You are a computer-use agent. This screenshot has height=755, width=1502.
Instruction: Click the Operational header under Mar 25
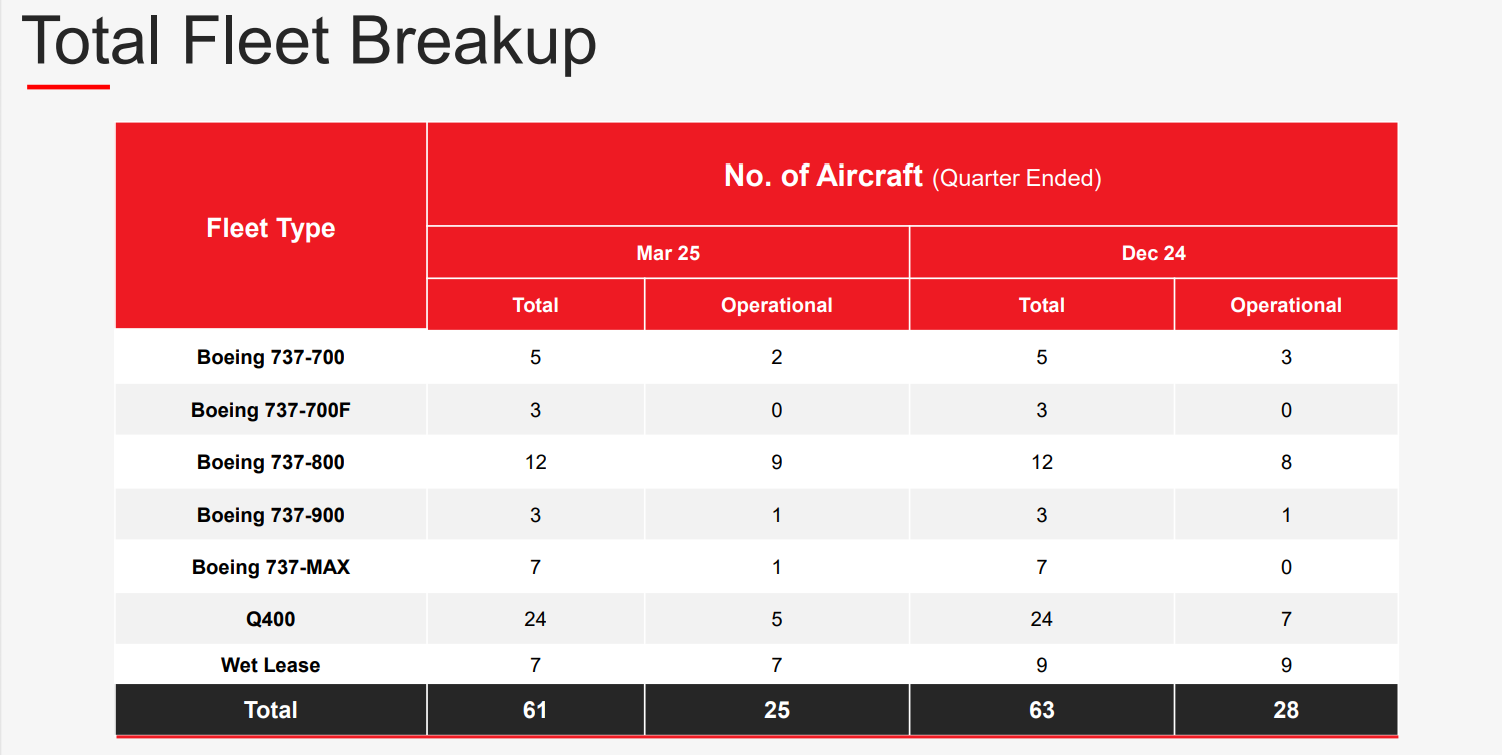tap(777, 305)
